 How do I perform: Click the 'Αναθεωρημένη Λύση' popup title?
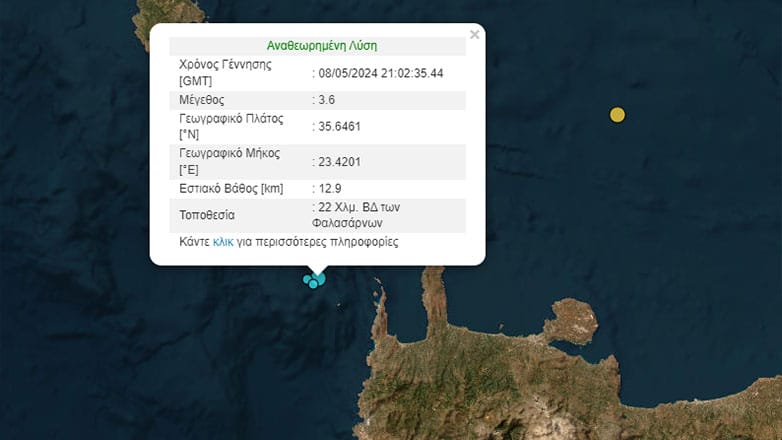(321, 46)
